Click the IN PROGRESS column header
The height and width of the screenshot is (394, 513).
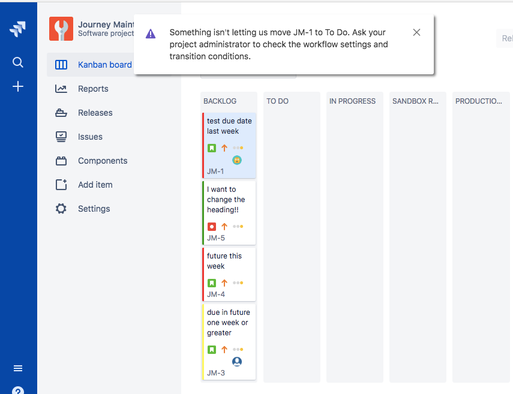pos(352,101)
